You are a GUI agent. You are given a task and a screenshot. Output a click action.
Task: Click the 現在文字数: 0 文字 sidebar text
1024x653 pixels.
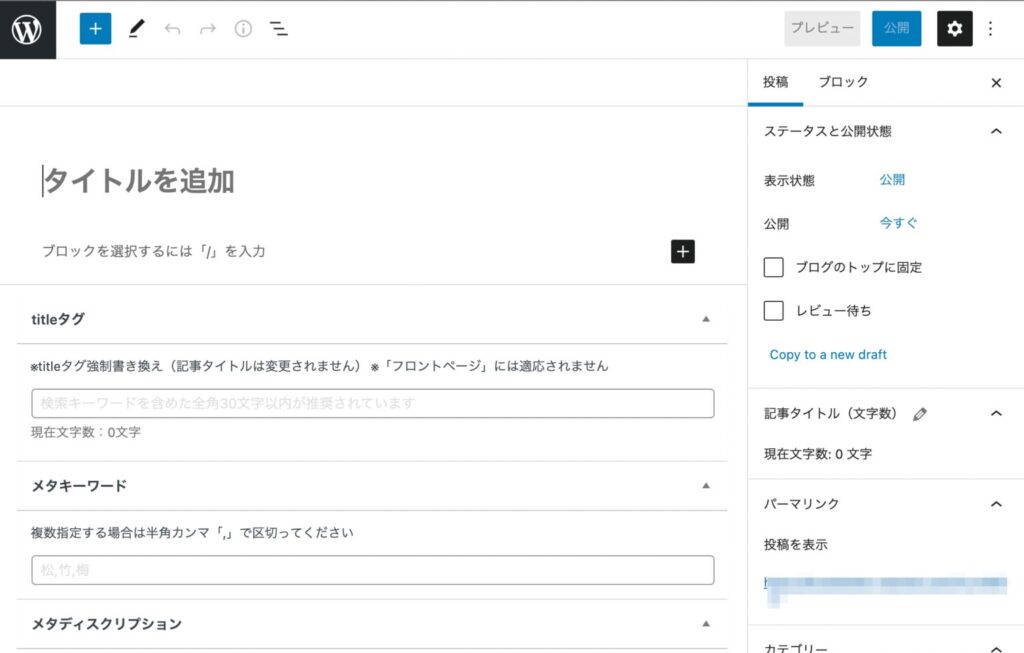point(818,454)
